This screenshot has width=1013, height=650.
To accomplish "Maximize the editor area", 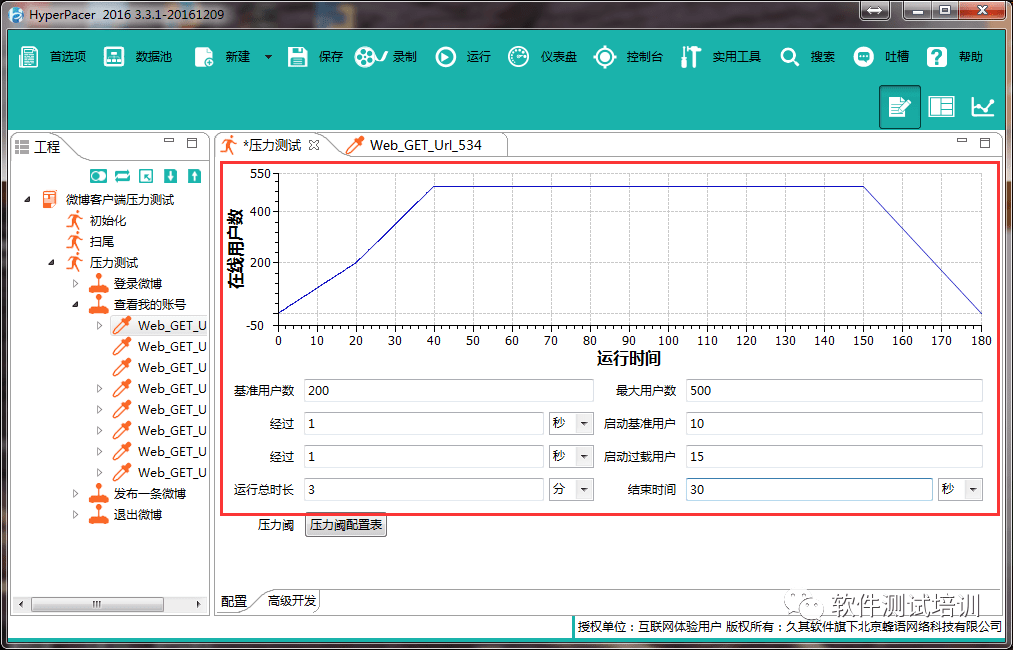I will pos(985,143).
